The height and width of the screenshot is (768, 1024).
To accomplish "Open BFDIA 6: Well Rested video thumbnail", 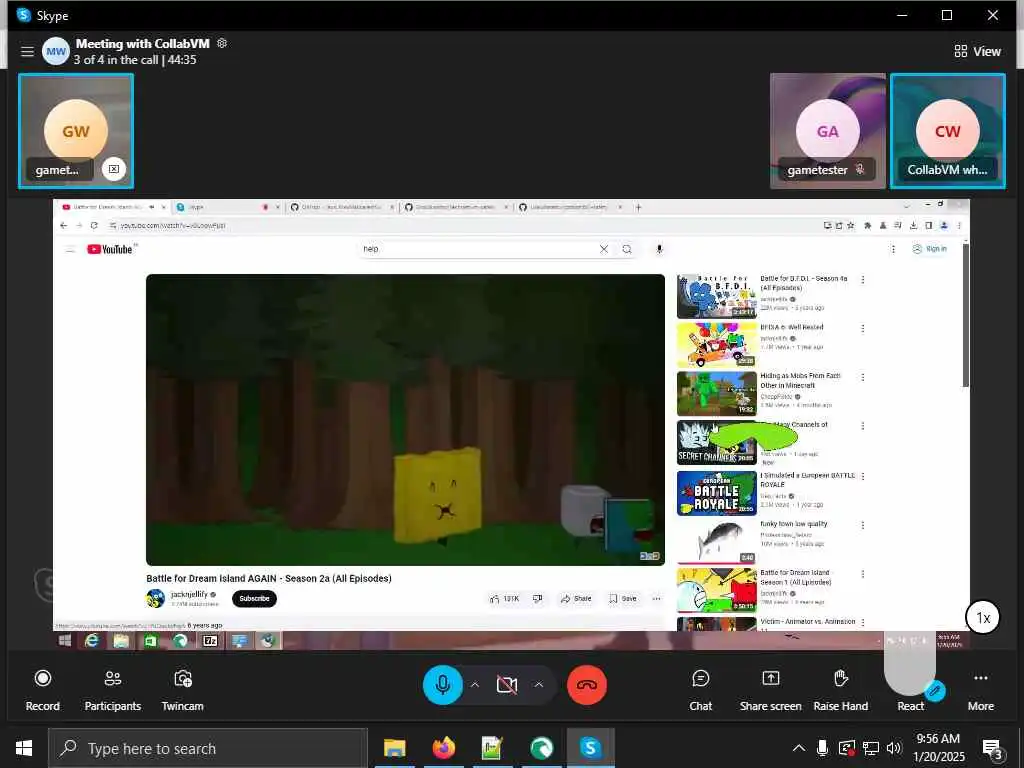I will click(716, 345).
